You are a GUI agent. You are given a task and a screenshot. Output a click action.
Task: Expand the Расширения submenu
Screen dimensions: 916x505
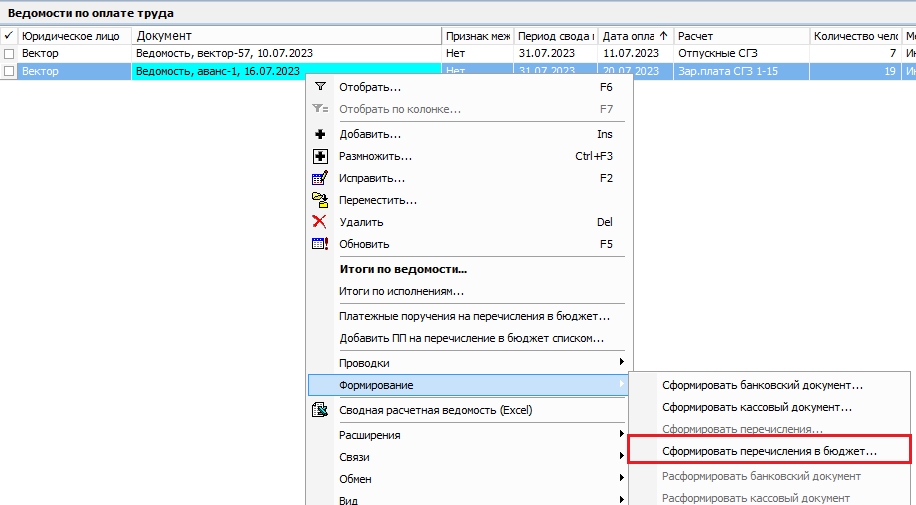click(x=470, y=435)
